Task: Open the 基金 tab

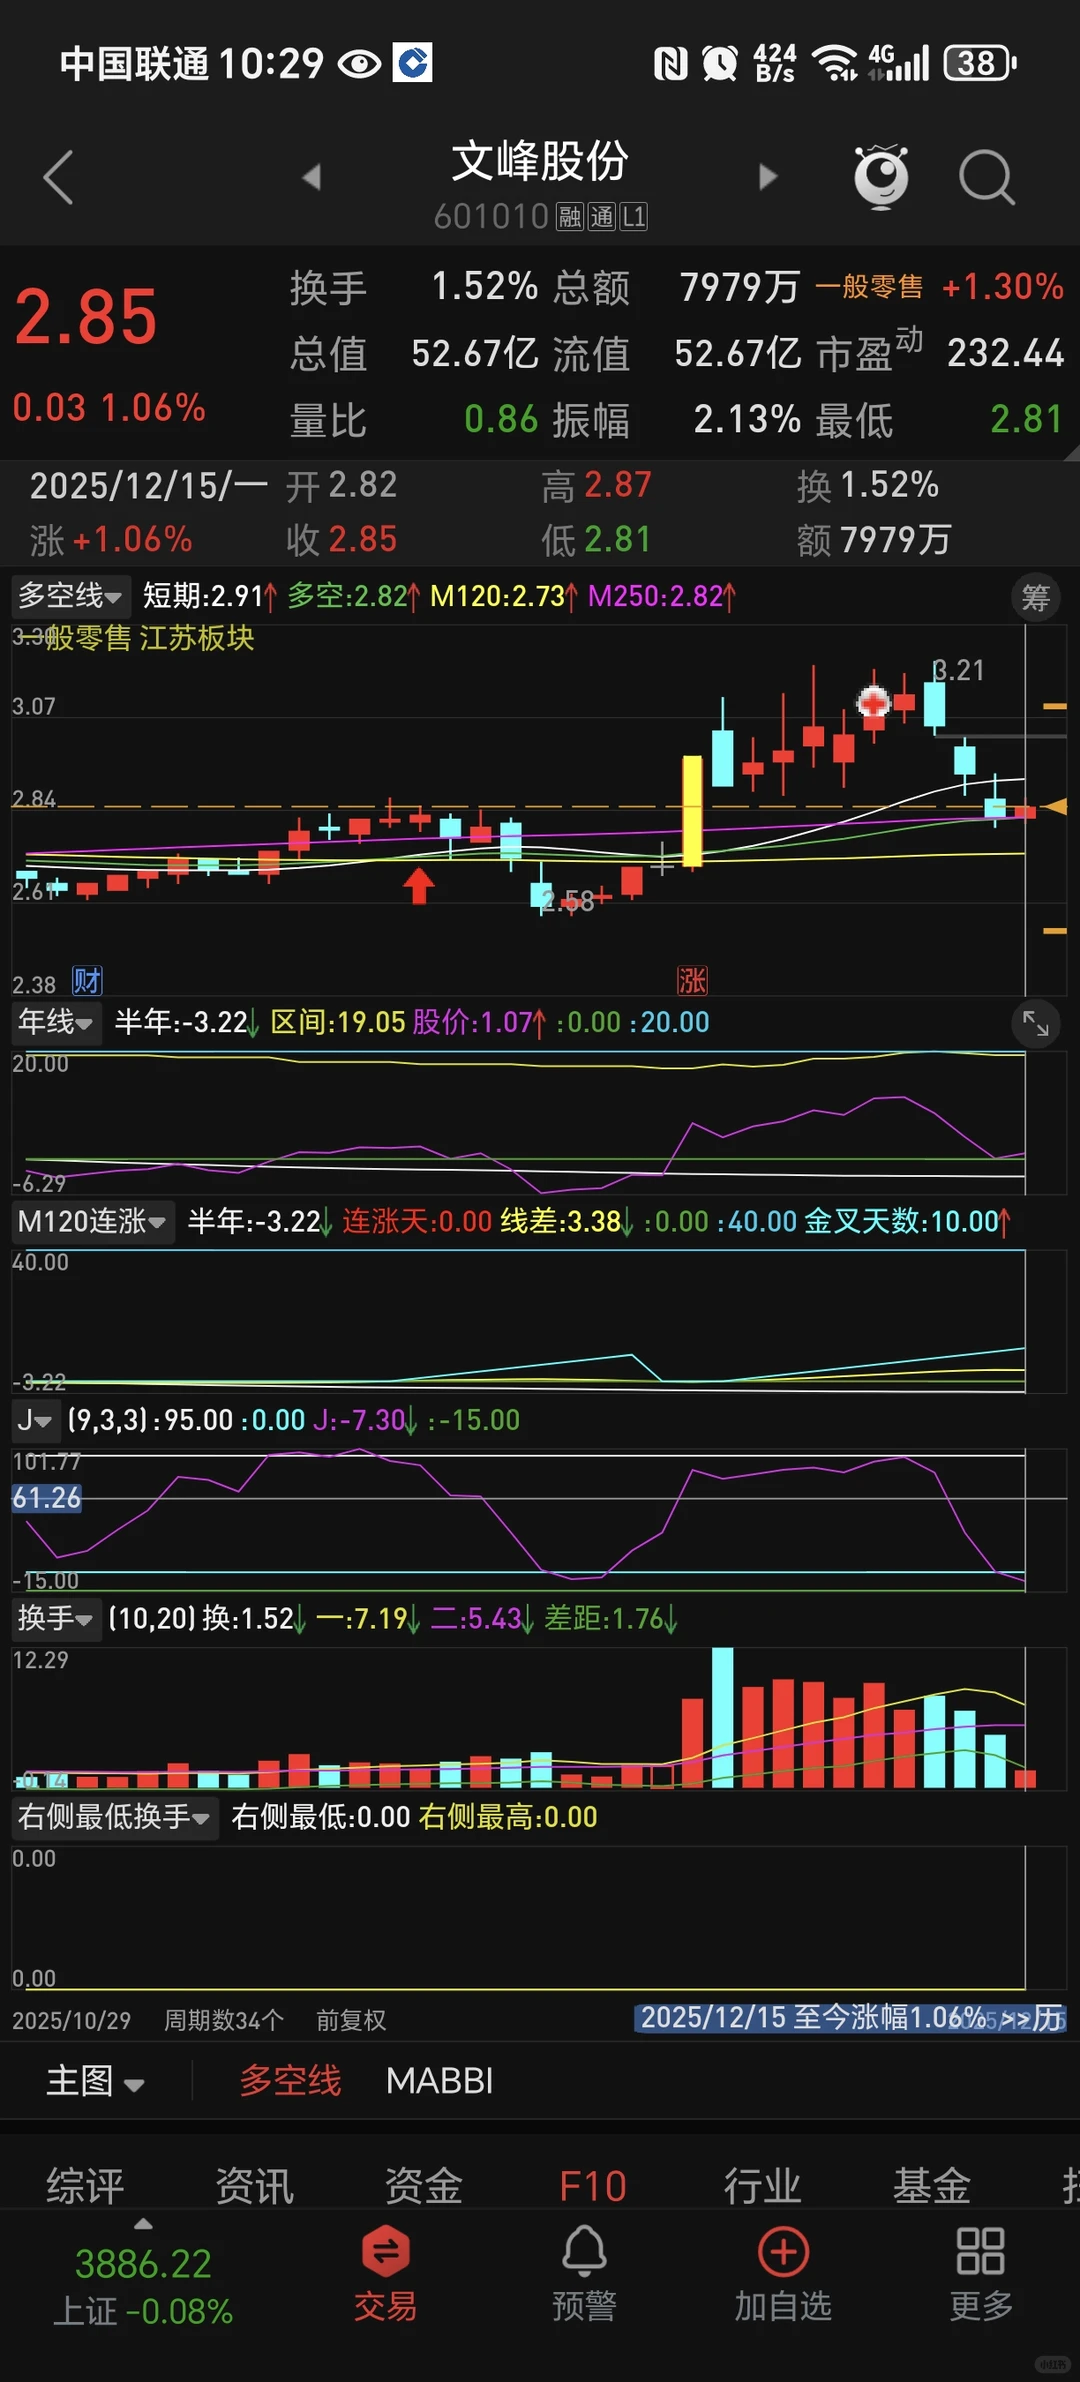Action: click(x=931, y=2185)
